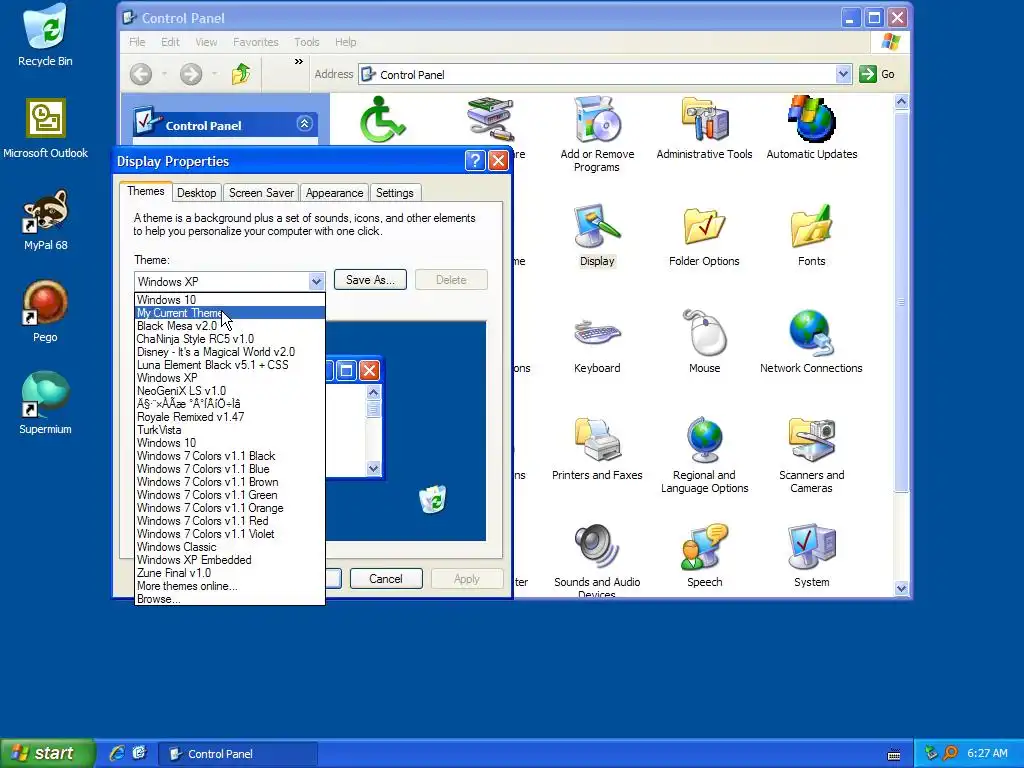The height and width of the screenshot is (768, 1024).
Task: Switch to the Appearance tab
Action: pyautogui.click(x=334, y=193)
